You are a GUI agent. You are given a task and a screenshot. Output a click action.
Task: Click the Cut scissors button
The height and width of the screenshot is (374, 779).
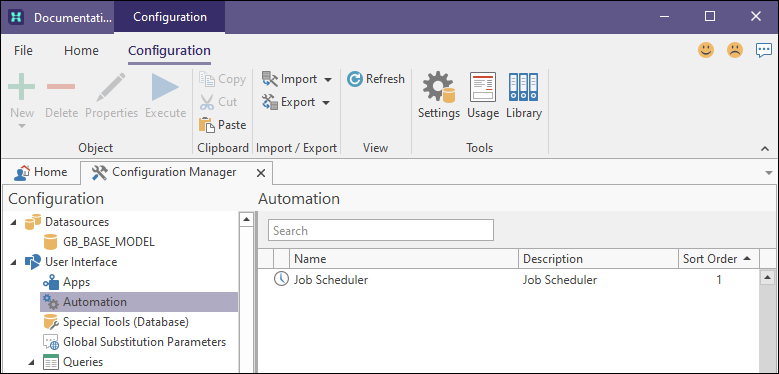219,102
